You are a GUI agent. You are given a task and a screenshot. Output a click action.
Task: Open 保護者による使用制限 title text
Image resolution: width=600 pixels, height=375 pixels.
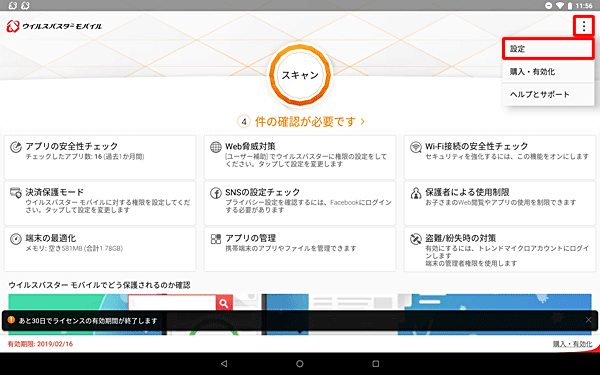coord(467,192)
